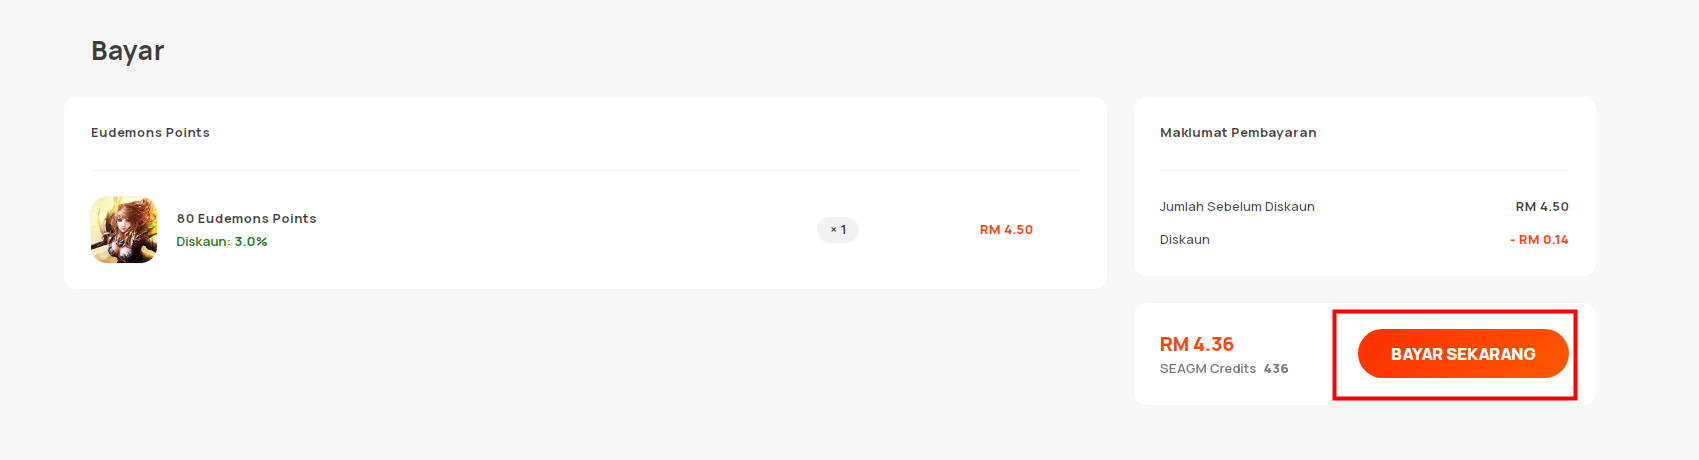Select the 80 Eudemons Points product title
The height and width of the screenshot is (460, 1699).
247,218
